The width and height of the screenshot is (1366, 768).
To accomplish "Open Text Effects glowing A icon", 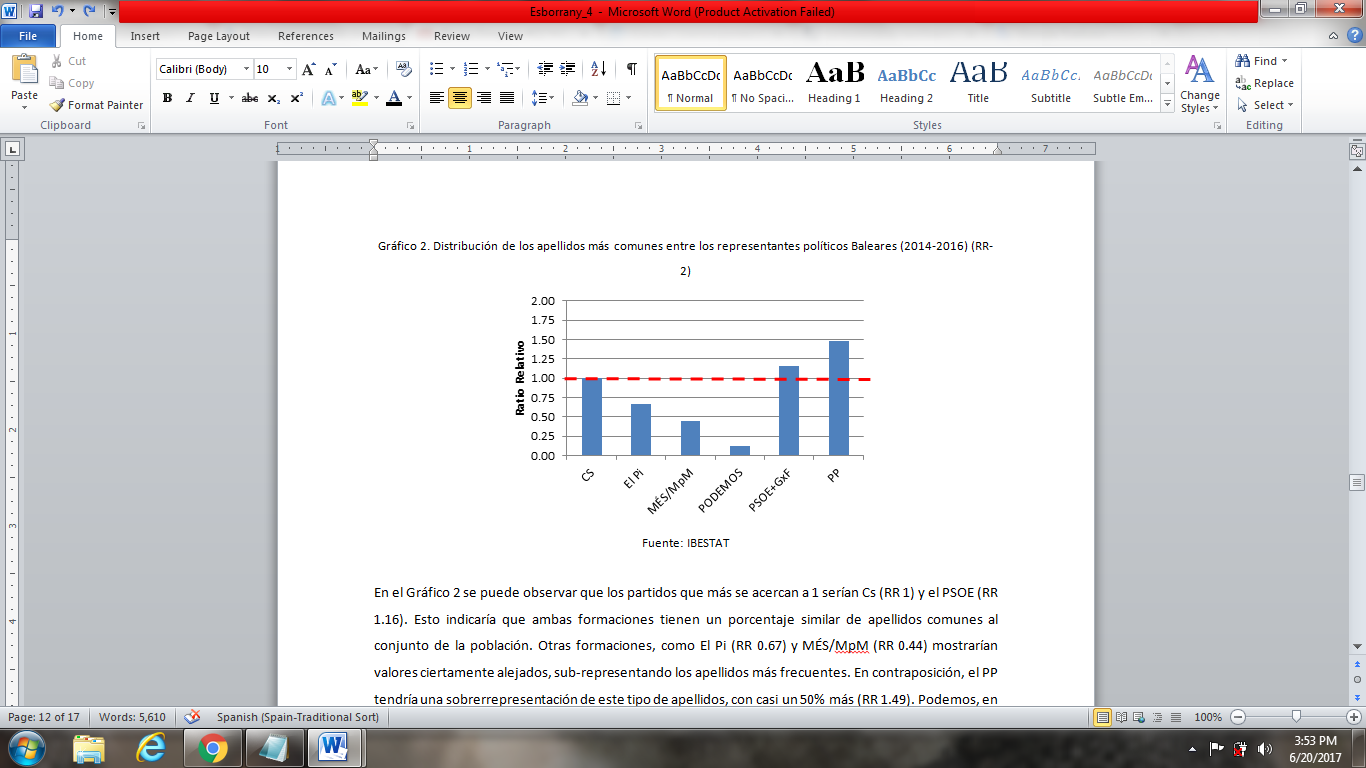I will click(328, 98).
